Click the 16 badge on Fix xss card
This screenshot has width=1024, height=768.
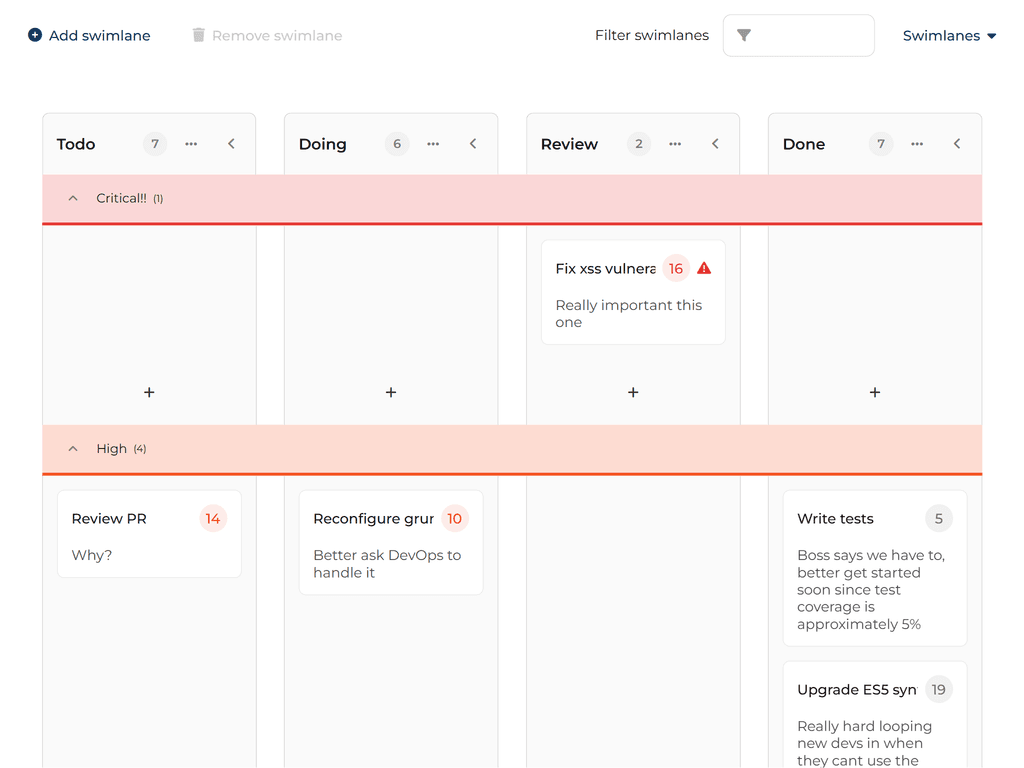(676, 268)
